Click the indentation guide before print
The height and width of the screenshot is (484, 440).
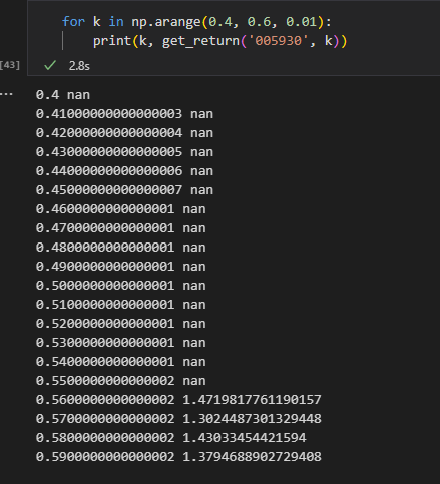pos(63,41)
